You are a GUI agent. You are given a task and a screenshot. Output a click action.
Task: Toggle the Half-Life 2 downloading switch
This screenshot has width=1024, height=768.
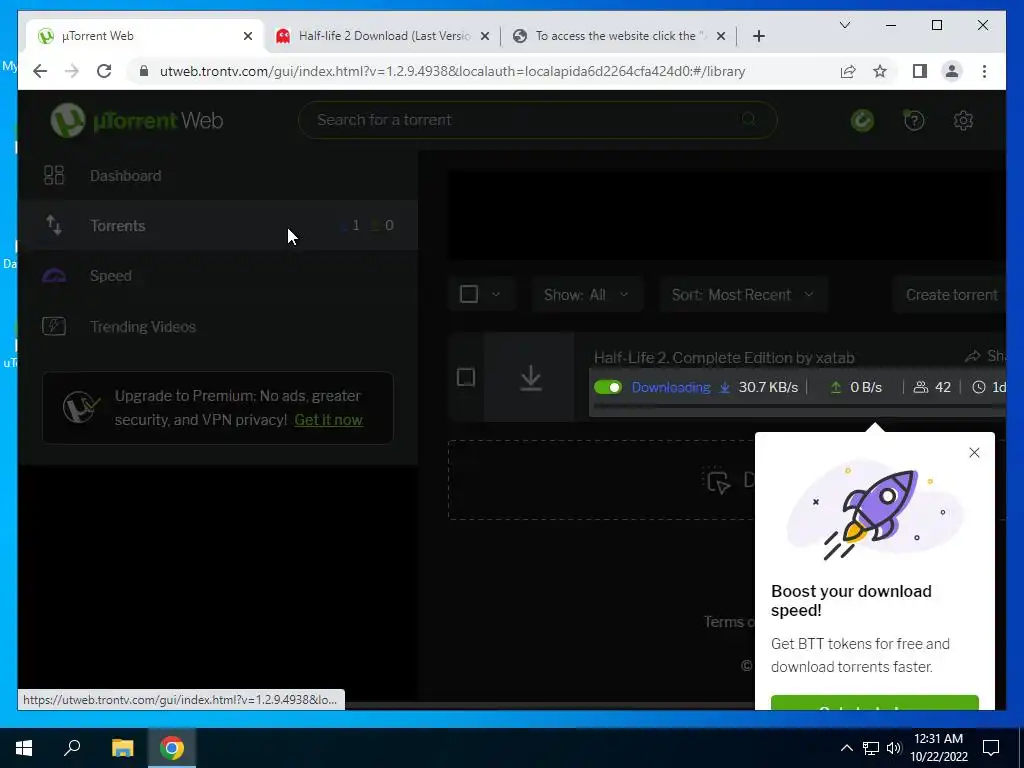(608, 387)
